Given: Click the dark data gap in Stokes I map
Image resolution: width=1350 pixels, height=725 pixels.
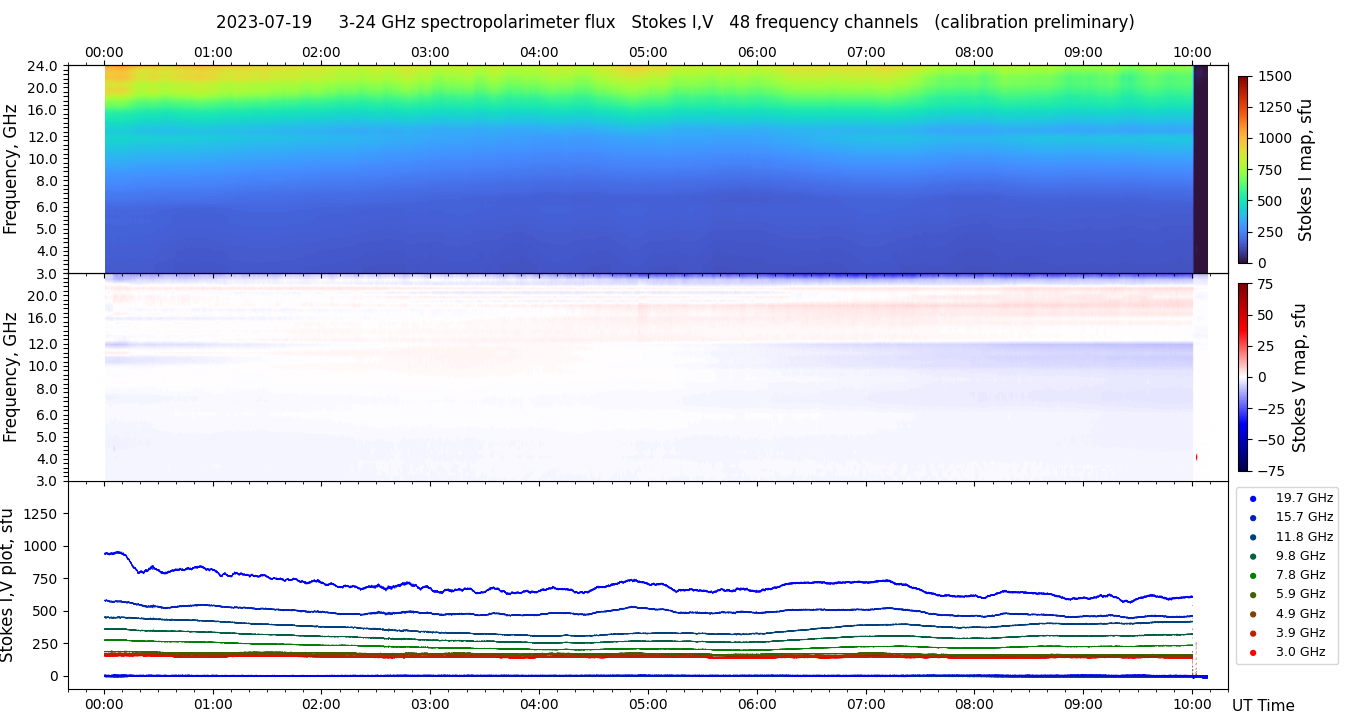Looking at the screenshot, I should click(1200, 169).
